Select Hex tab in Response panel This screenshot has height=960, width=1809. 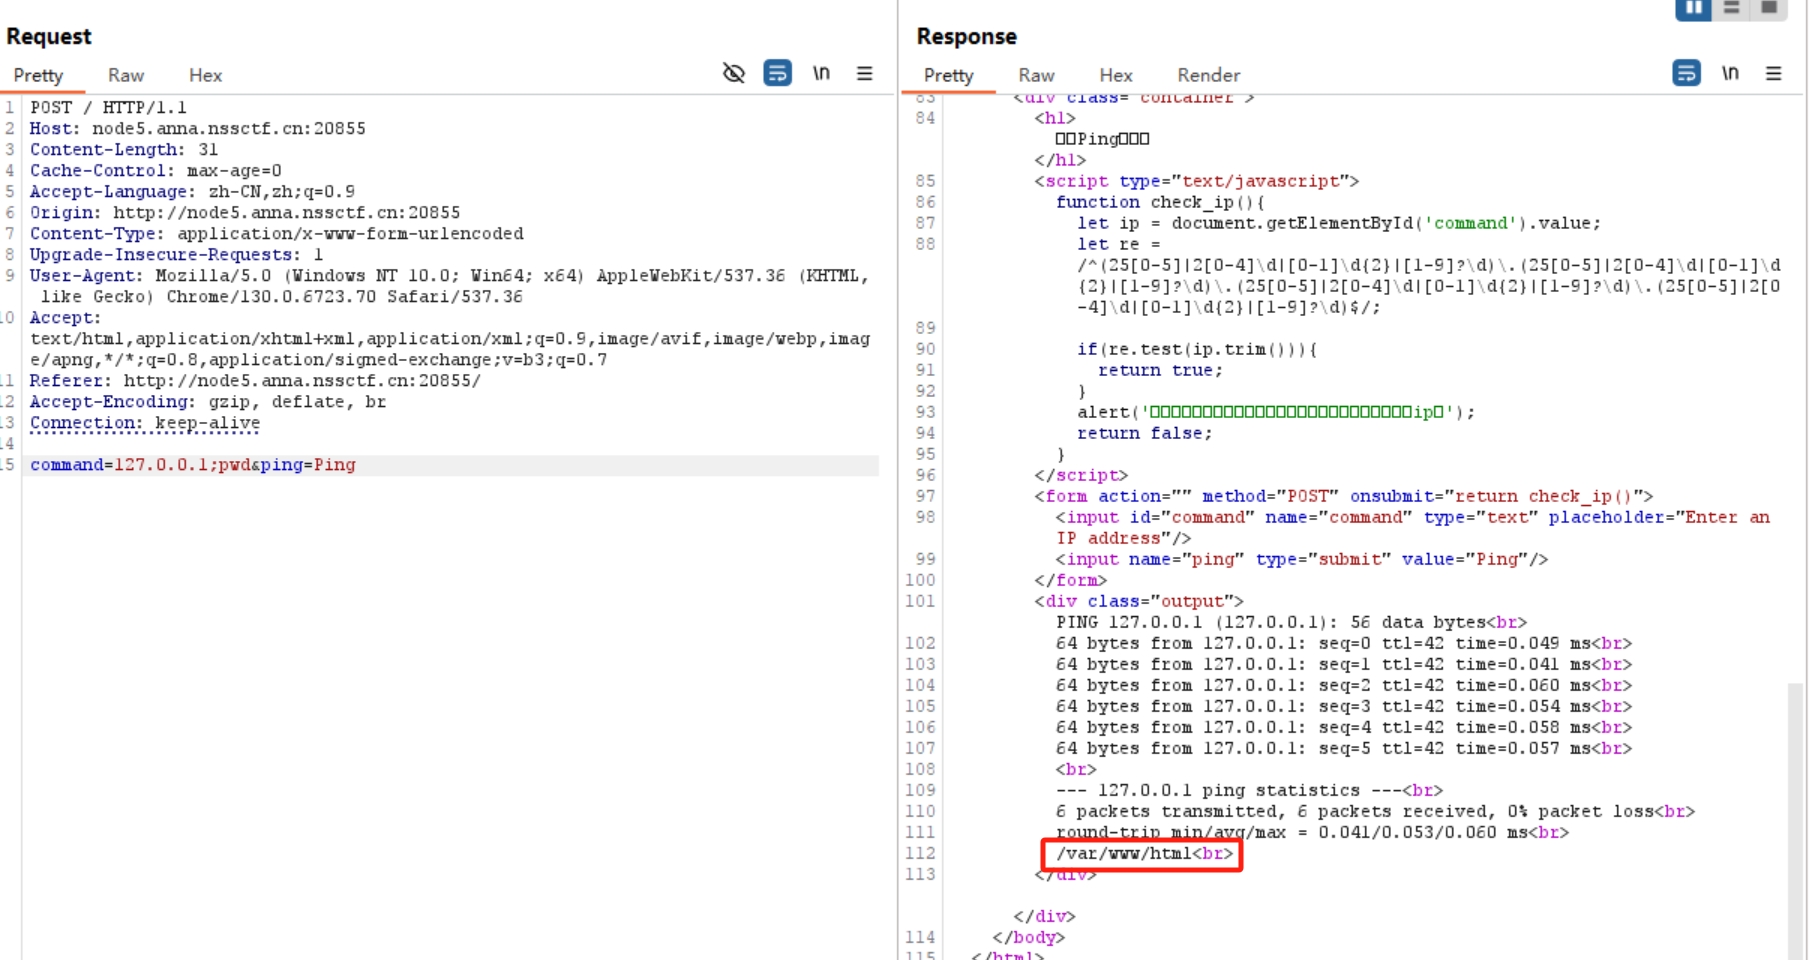[1116, 75]
